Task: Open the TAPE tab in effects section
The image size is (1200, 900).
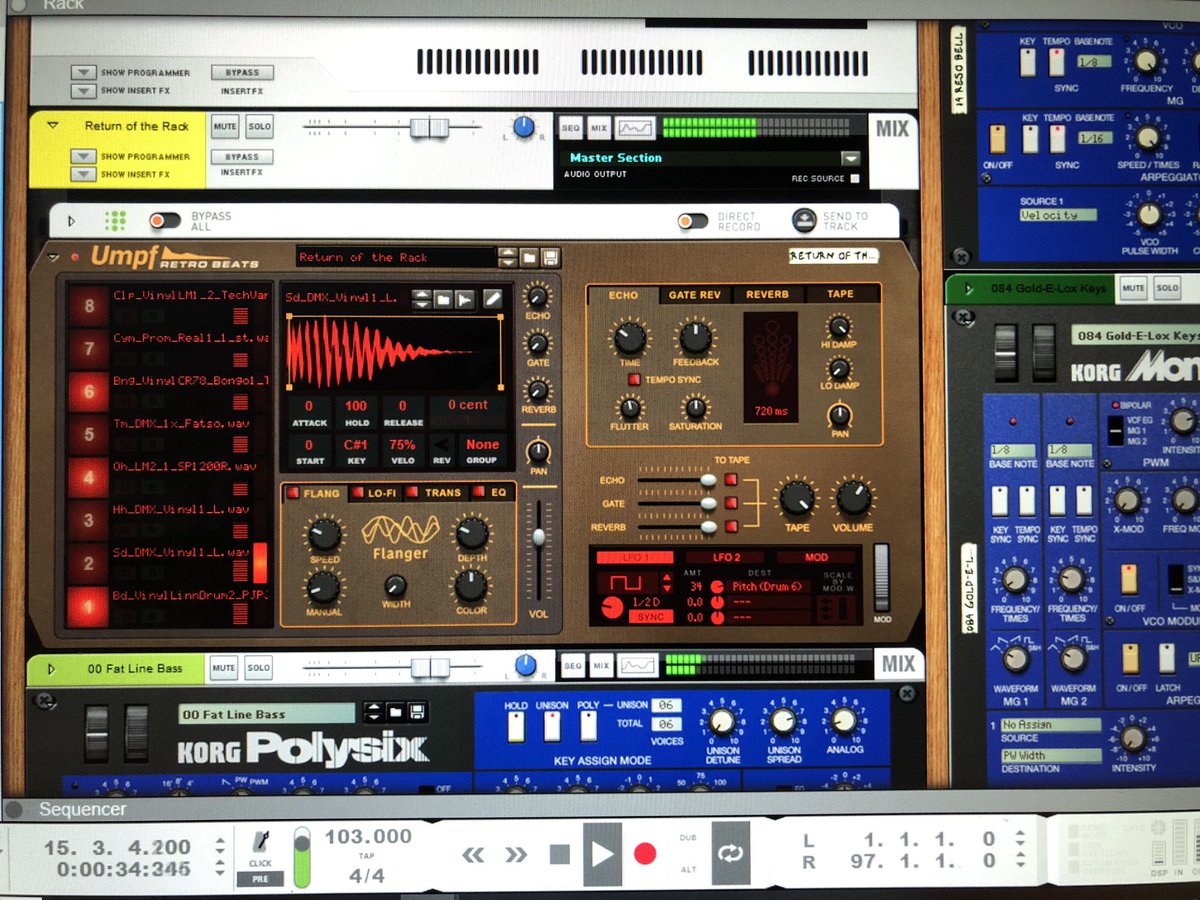Action: [840, 295]
